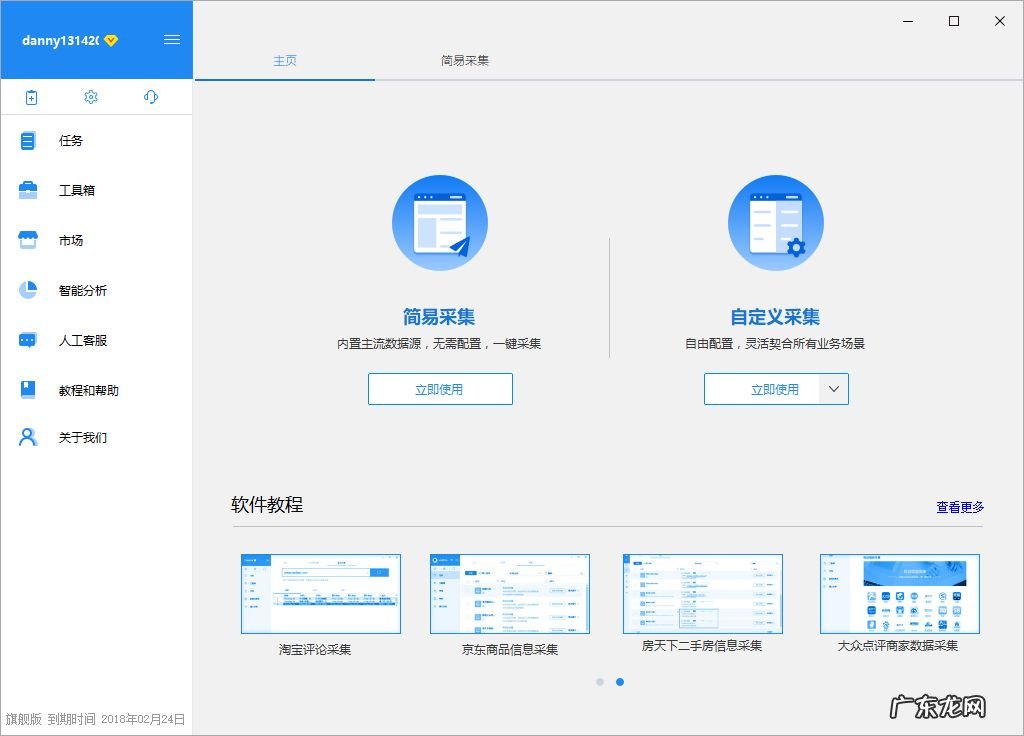Viewport: 1024px width, 736px height.
Task: Select the second pagination dot
Action: pos(620,681)
